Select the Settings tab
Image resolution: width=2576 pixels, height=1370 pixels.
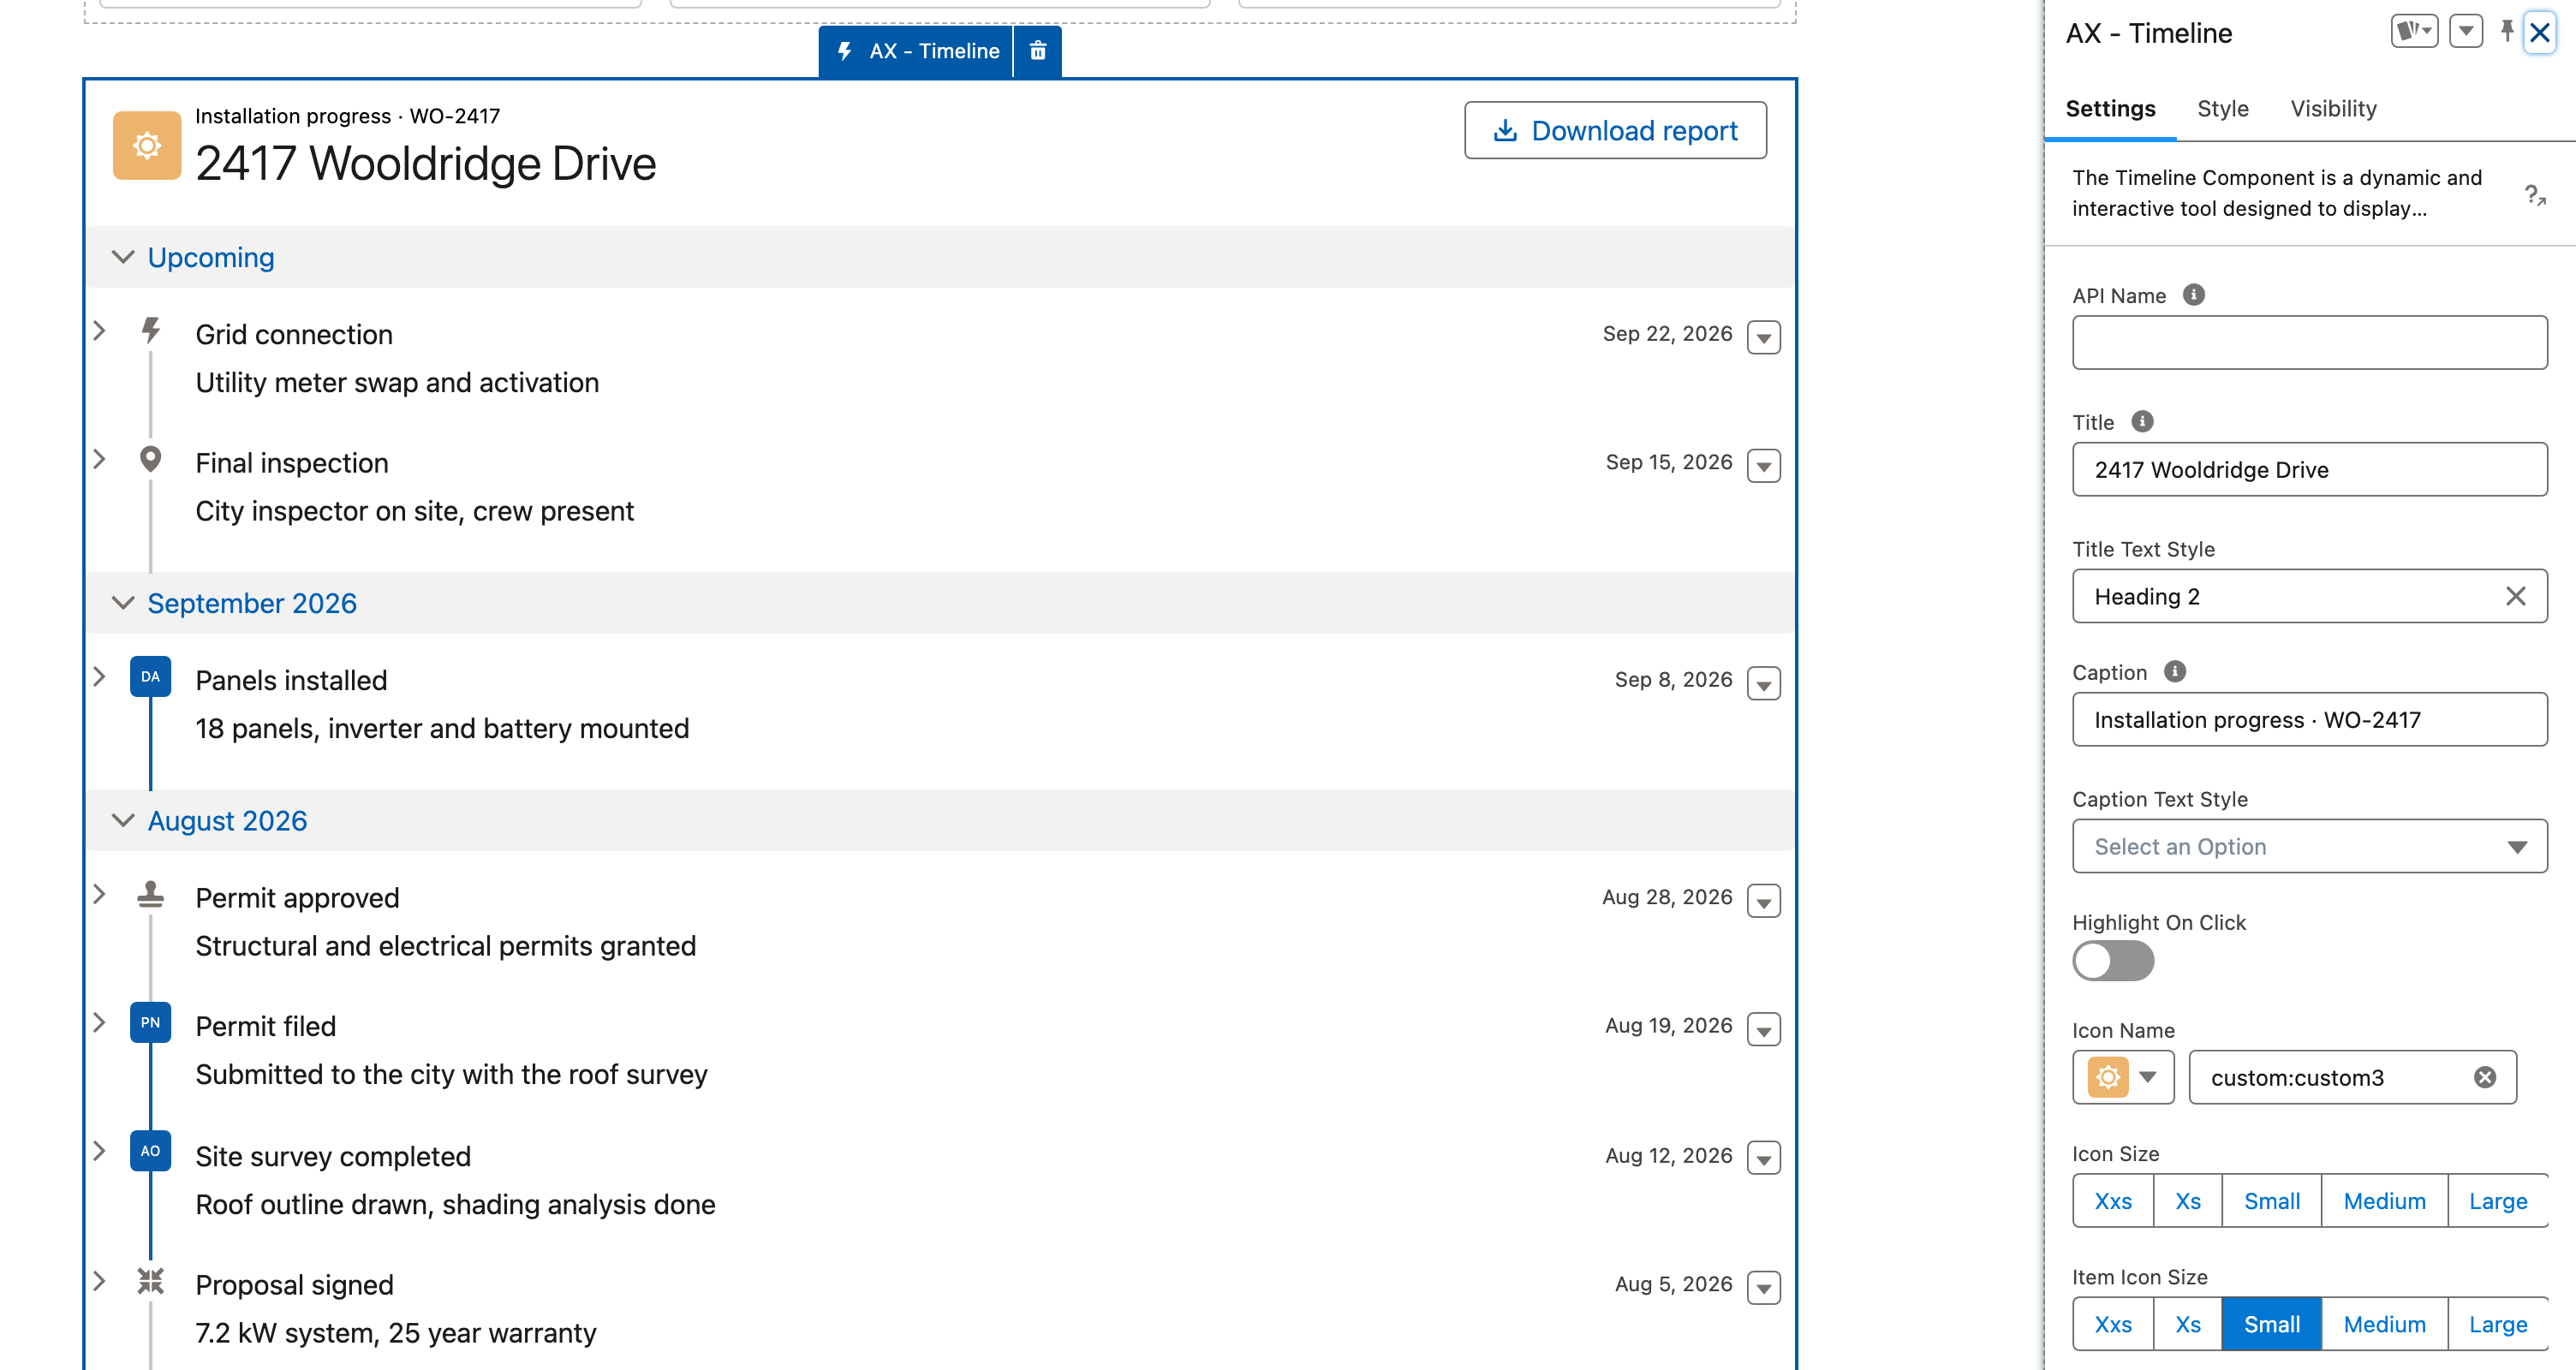[2110, 109]
